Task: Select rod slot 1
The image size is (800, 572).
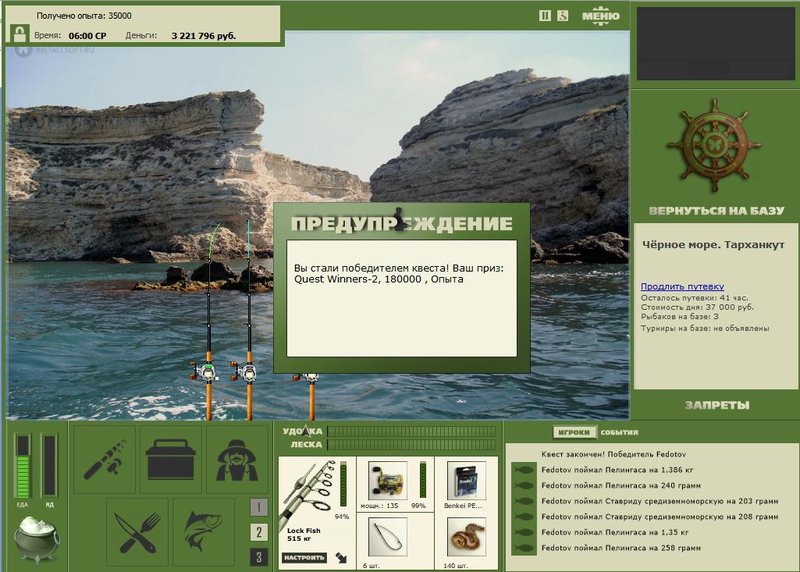Action: (259, 507)
